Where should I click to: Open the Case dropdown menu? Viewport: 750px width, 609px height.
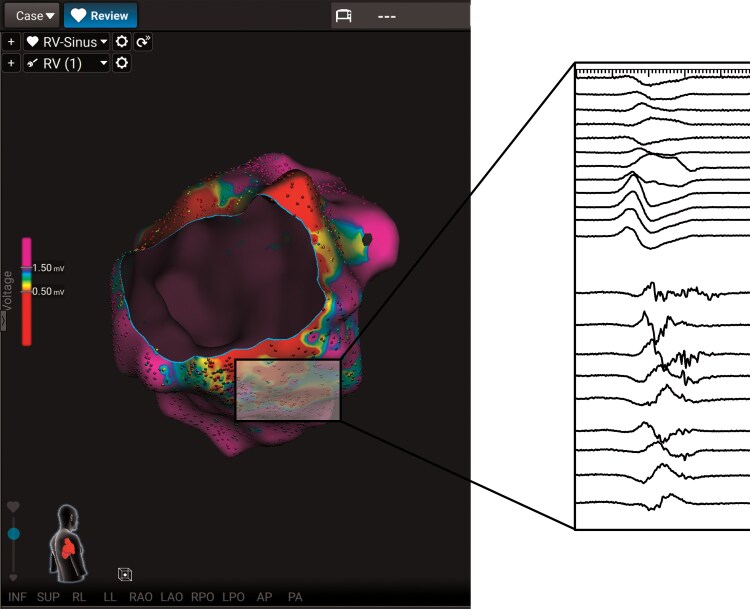[x=32, y=15]
